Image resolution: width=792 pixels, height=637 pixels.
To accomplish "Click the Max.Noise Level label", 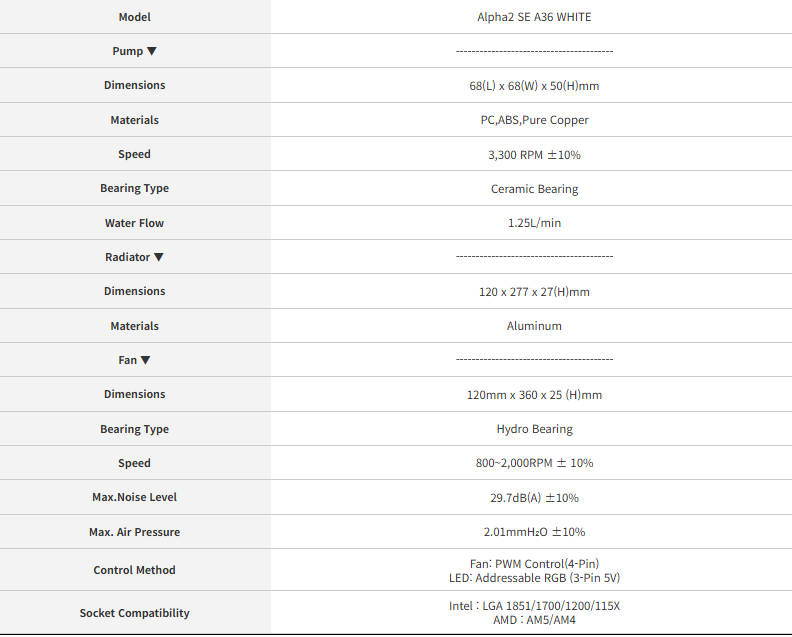I will pos(134,497).
